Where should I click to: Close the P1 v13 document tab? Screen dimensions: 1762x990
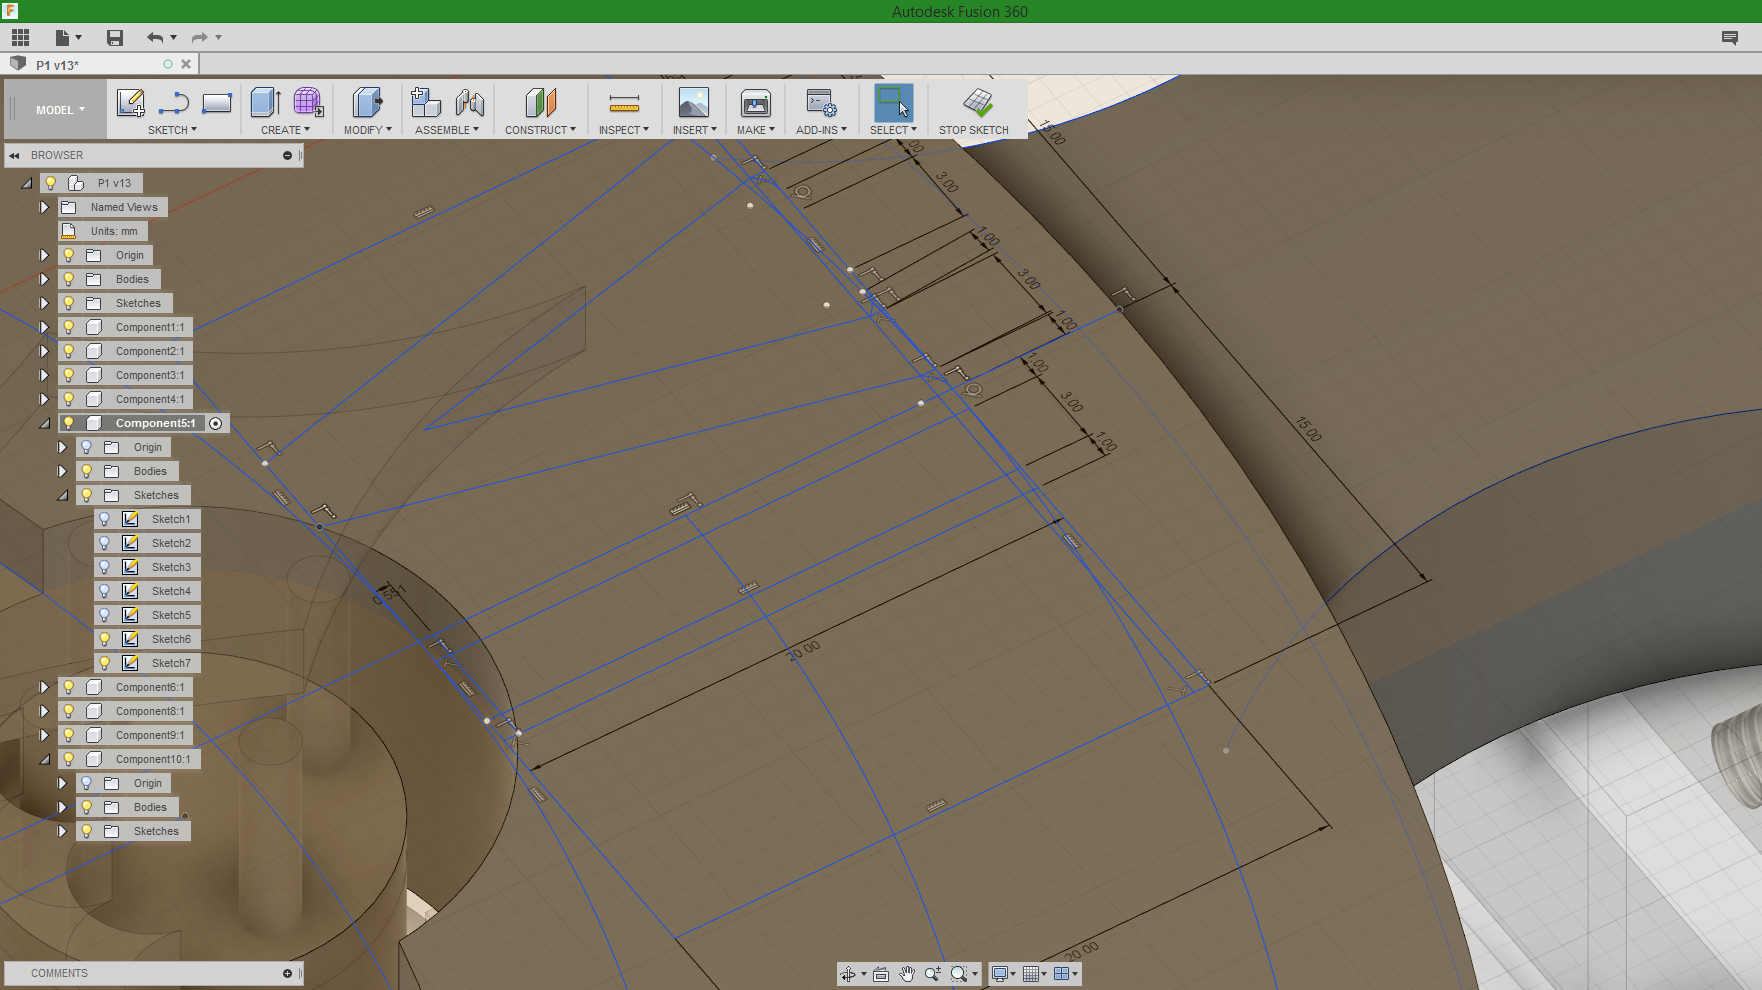click(186, 64)
